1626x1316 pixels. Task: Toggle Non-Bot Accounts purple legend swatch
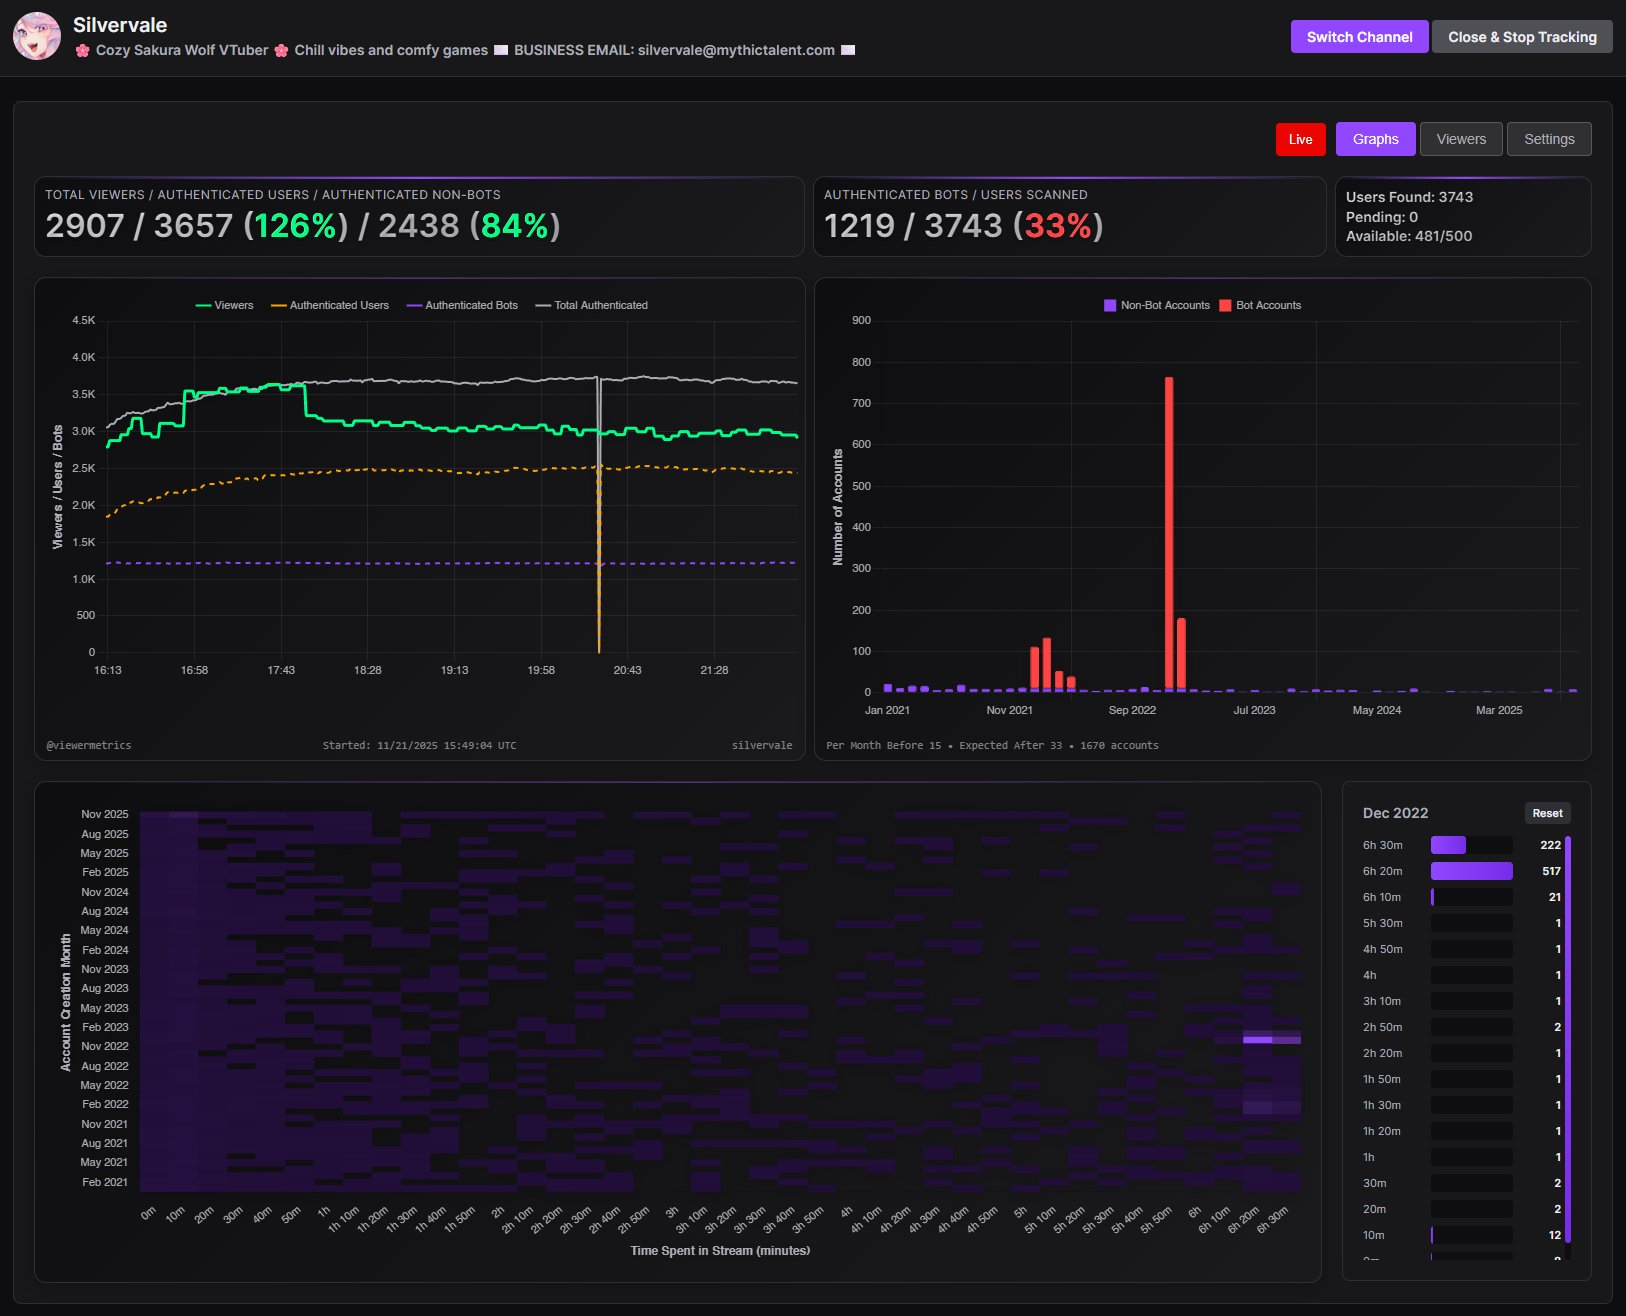click(x=1110, y=305)
